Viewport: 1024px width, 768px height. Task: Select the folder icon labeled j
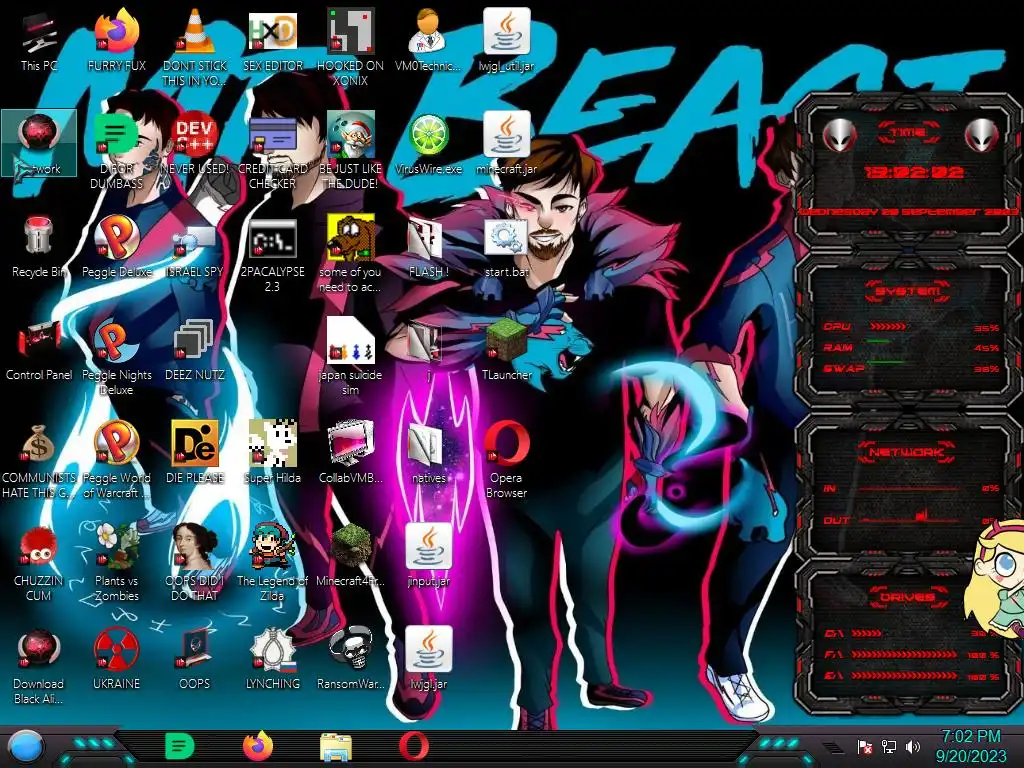click(x=428, y=349)
